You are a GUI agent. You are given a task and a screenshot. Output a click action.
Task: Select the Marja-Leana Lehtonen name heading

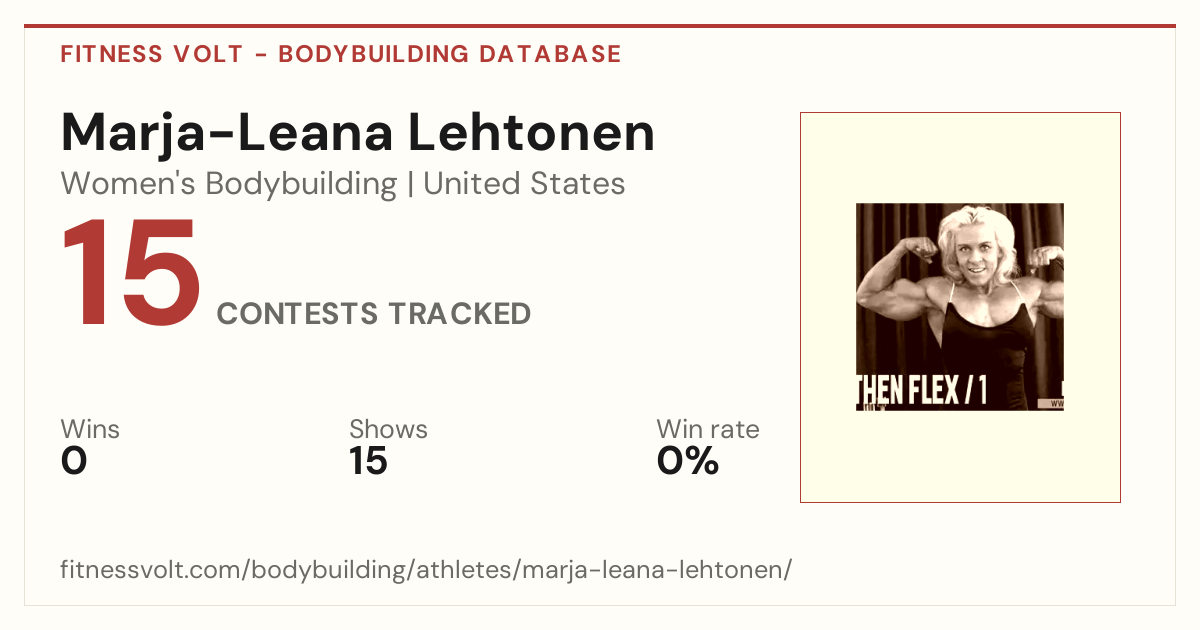358,132
